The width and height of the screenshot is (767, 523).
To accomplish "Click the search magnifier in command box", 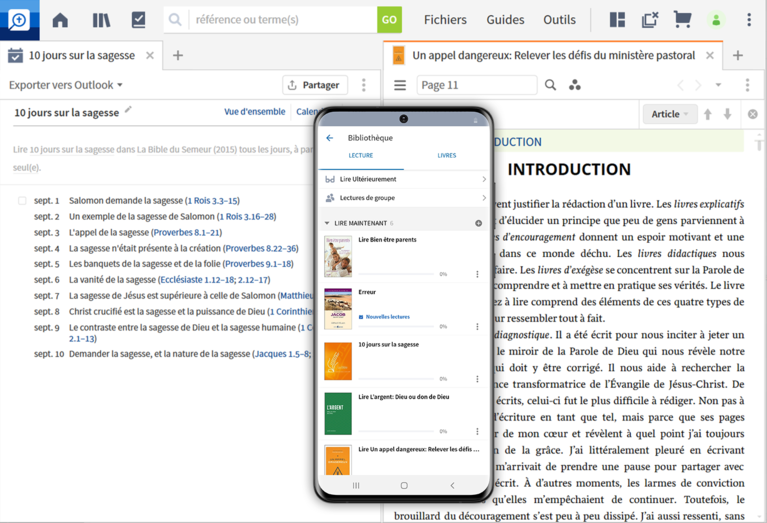I will point(175,20).
